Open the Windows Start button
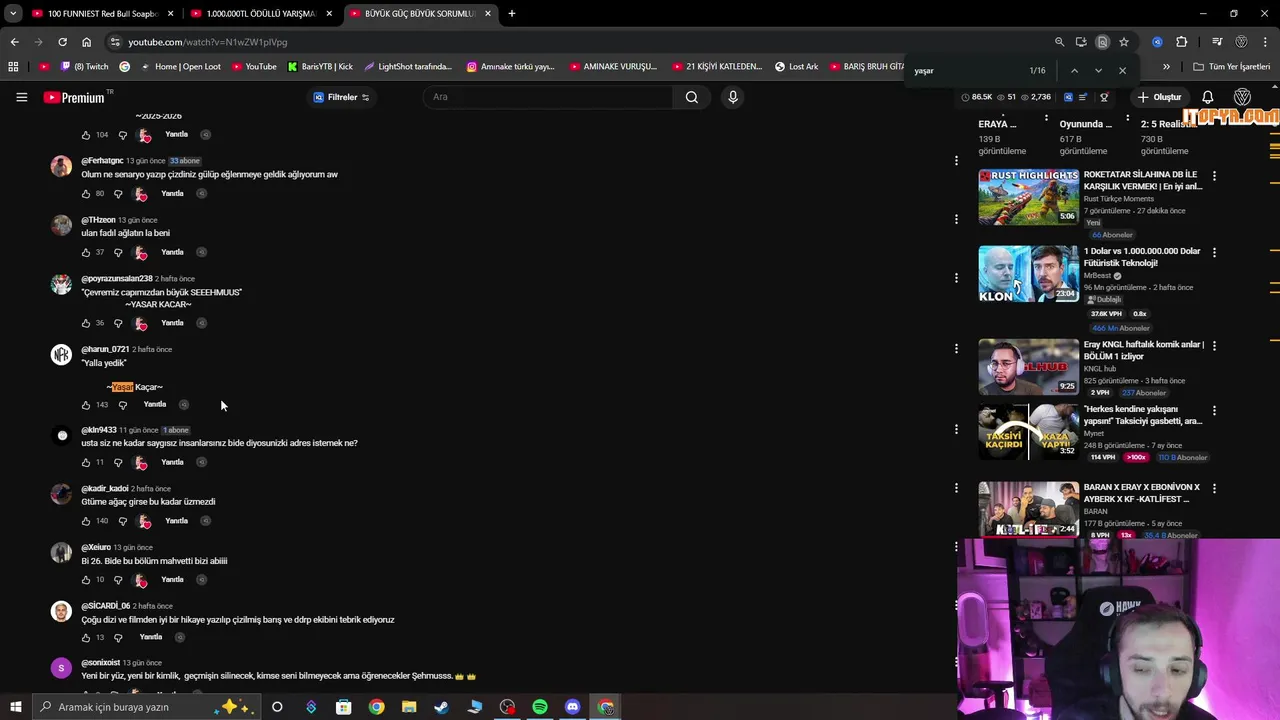1280x720 pixels. tap(15, 707)
